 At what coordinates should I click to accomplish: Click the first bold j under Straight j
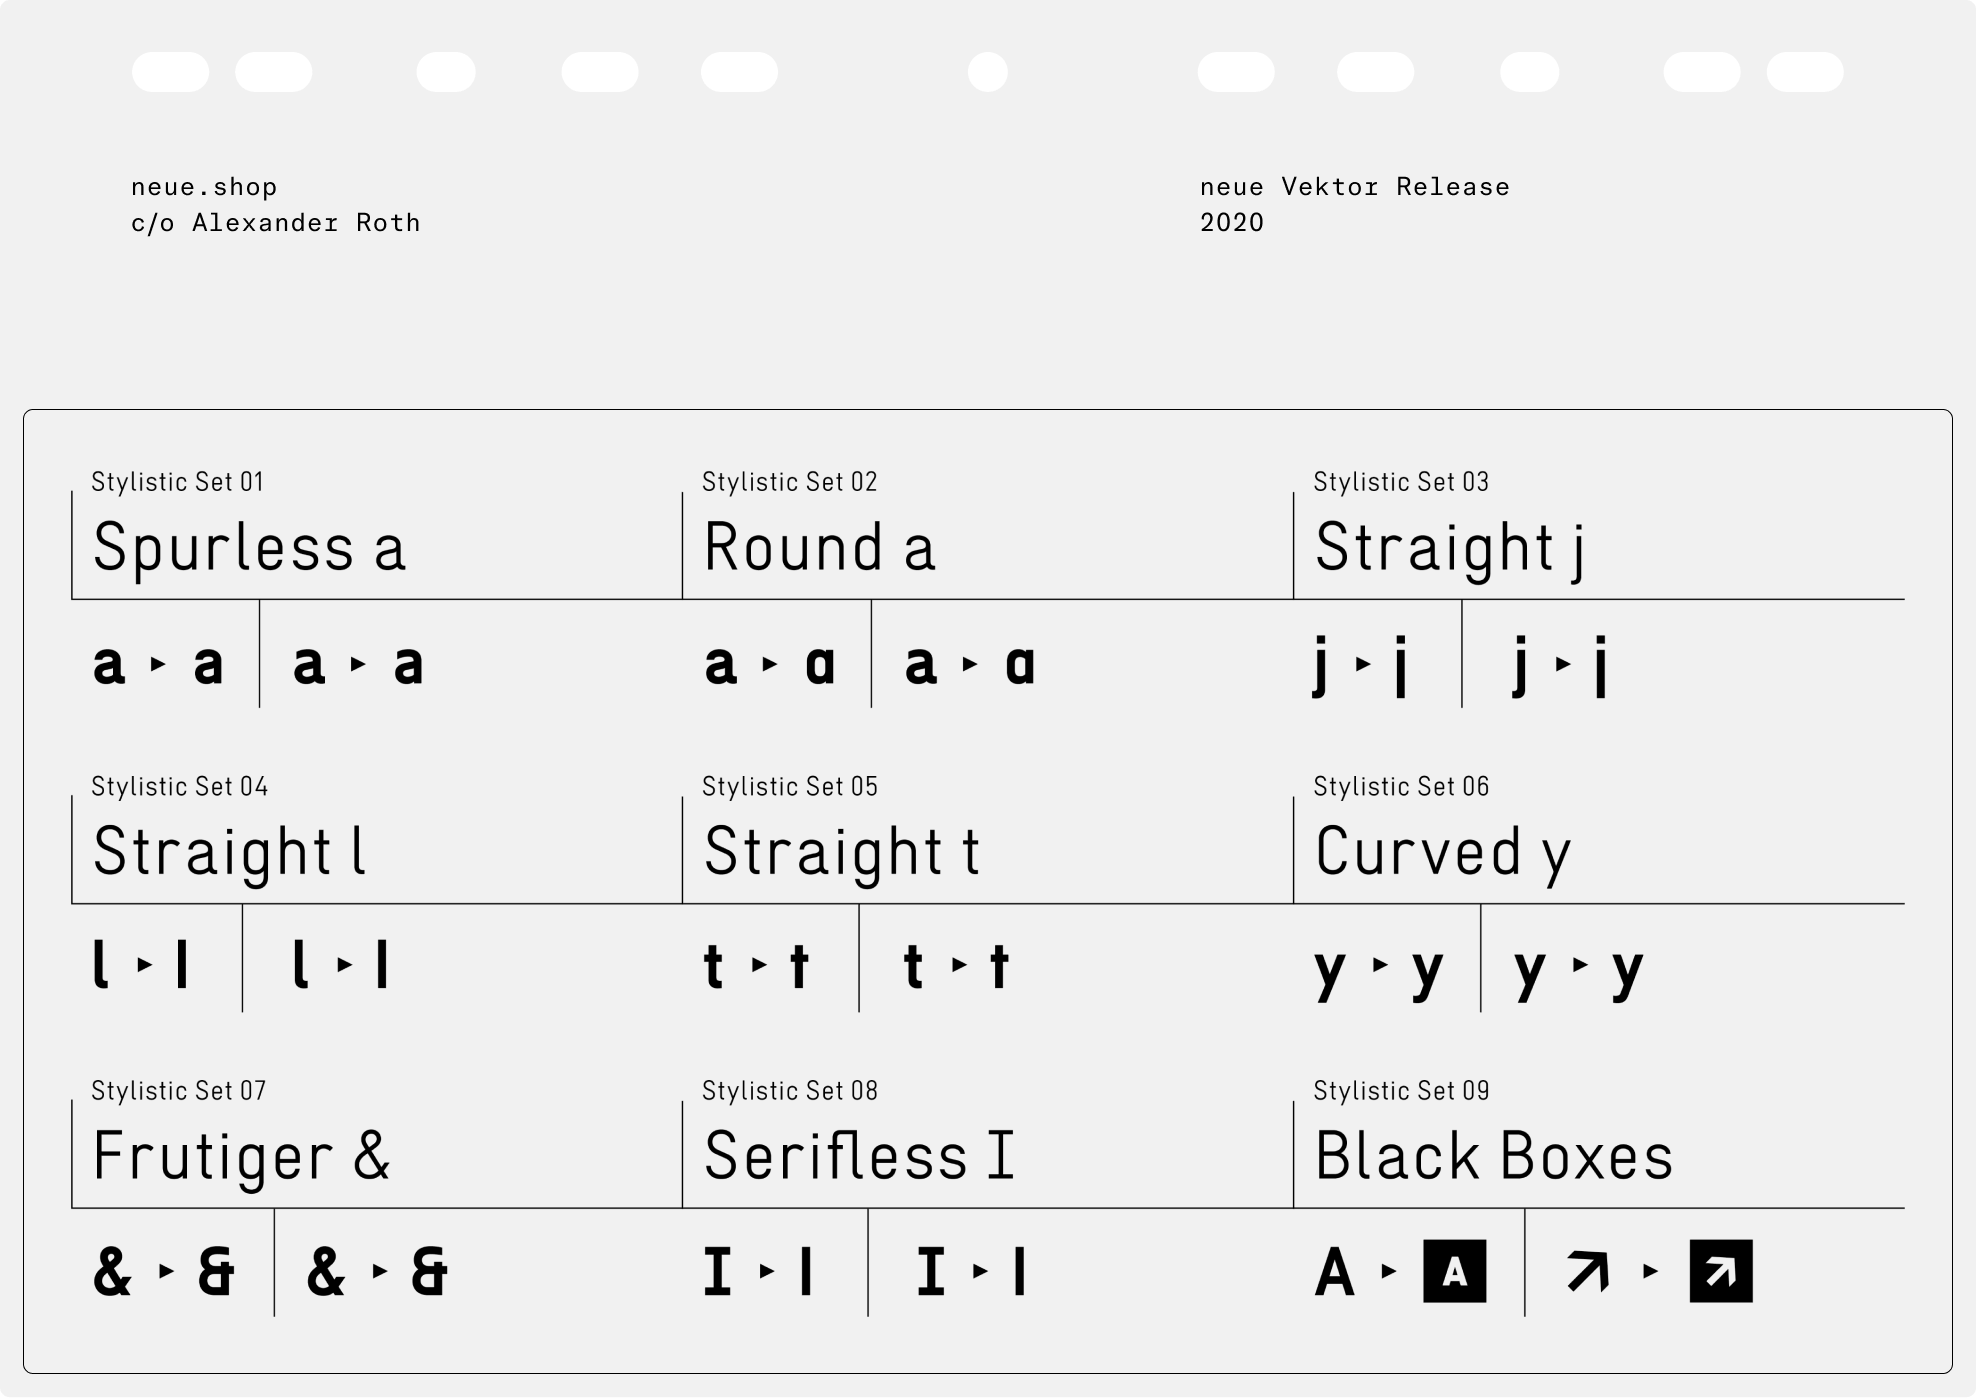point(1322,664)
